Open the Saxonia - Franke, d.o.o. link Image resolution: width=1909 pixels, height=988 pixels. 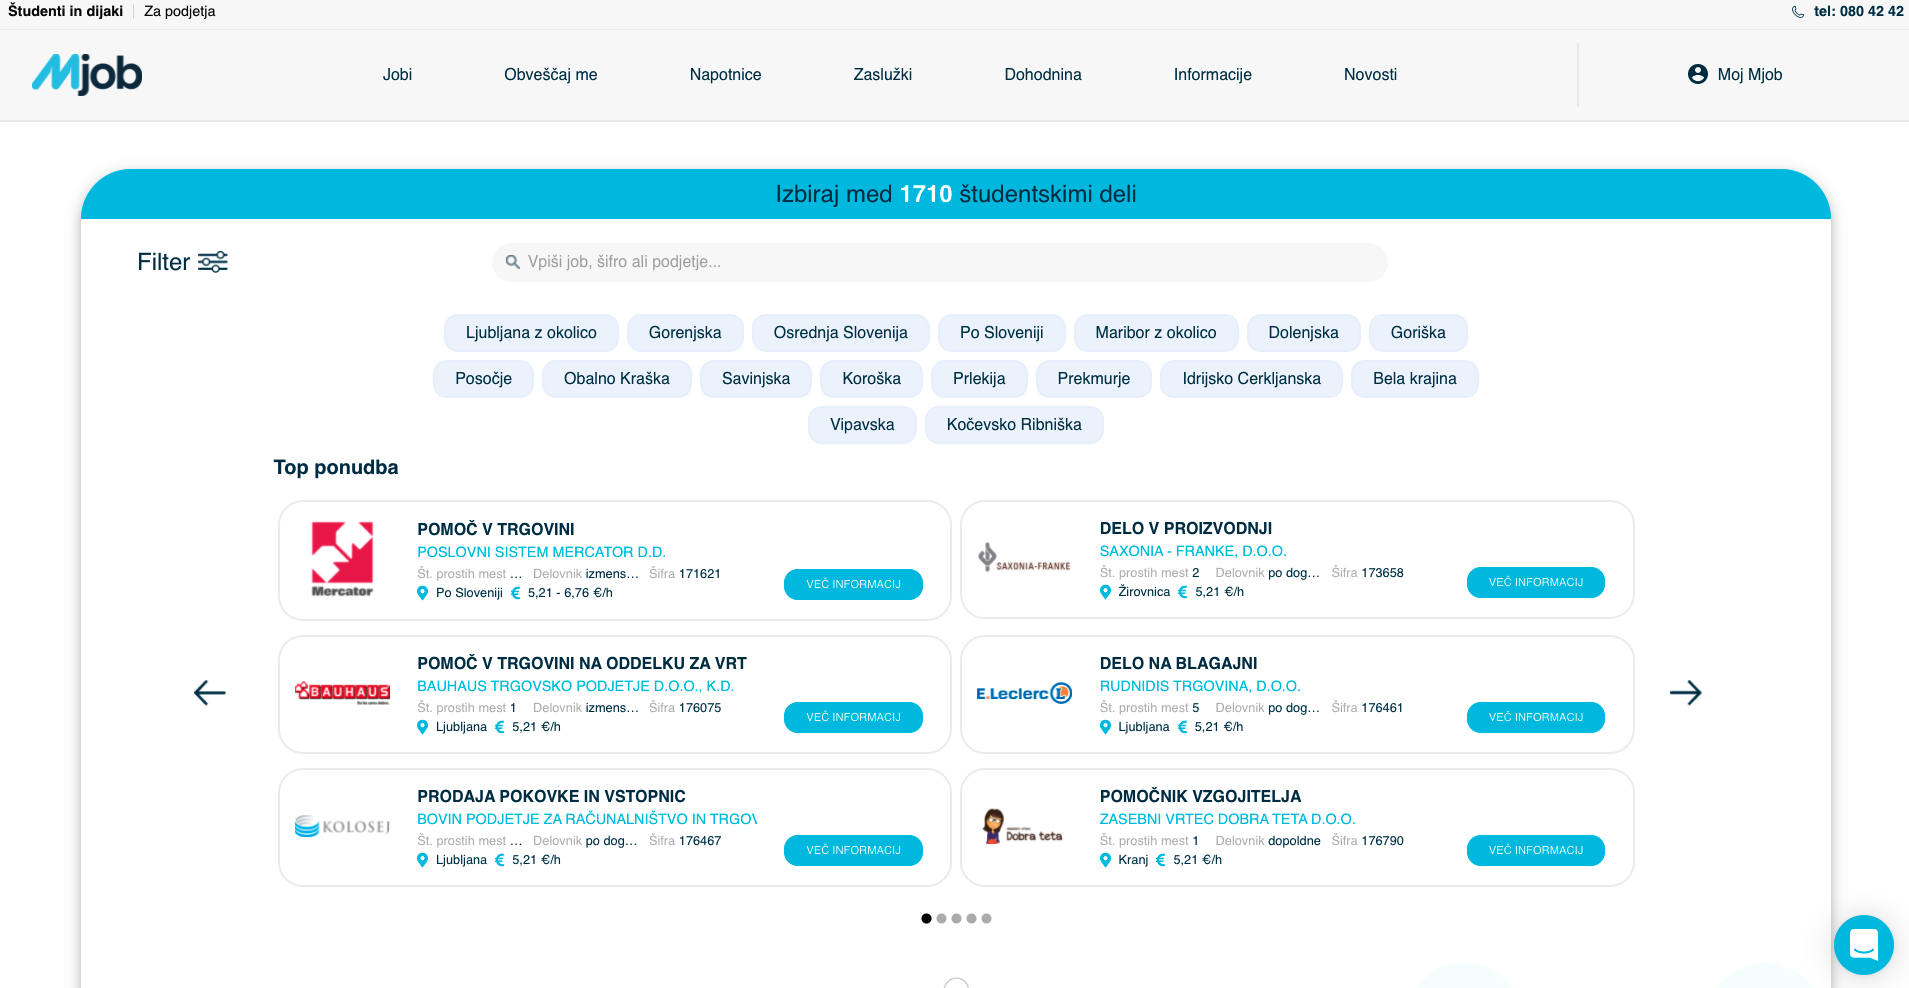click(x=1192, y=551)
